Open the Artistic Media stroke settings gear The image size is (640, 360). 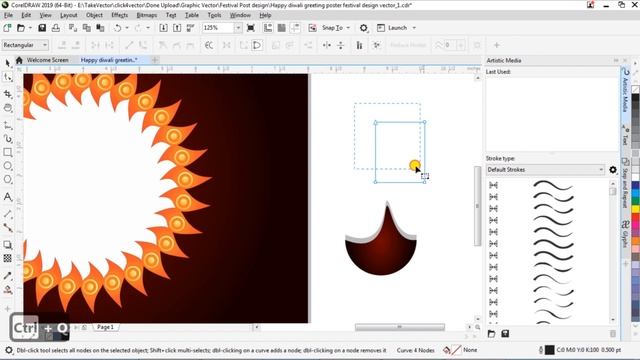[x=613, y=169]
